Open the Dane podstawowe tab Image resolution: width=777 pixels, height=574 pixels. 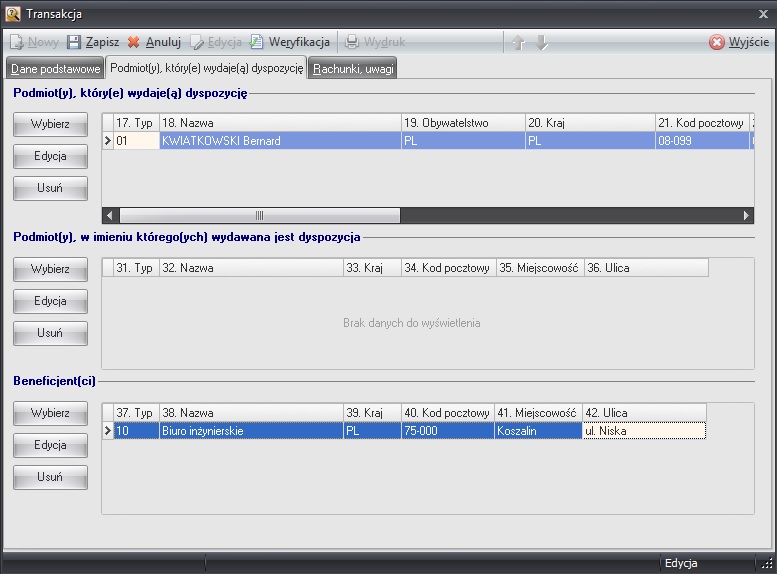[54, 69]
